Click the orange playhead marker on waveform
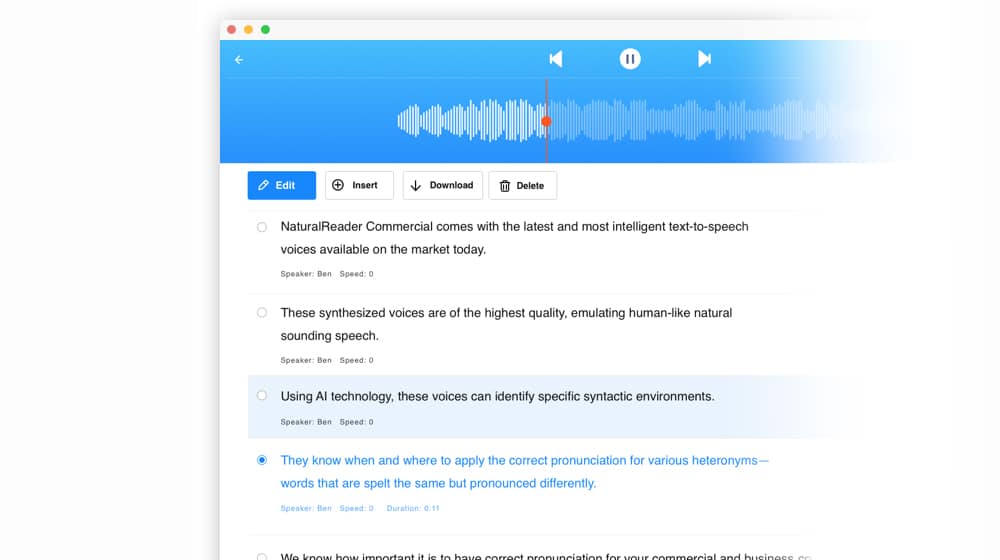The image size is (1000, 560). (546, 121)
